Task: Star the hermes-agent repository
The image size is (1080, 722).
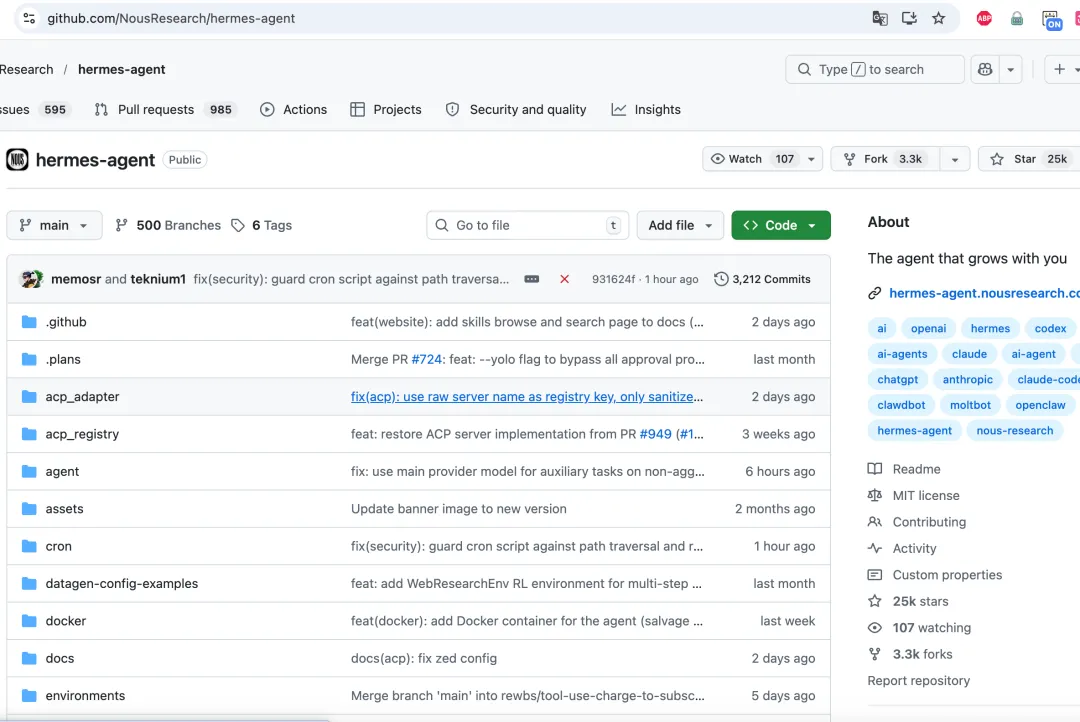Action: 1028,159
